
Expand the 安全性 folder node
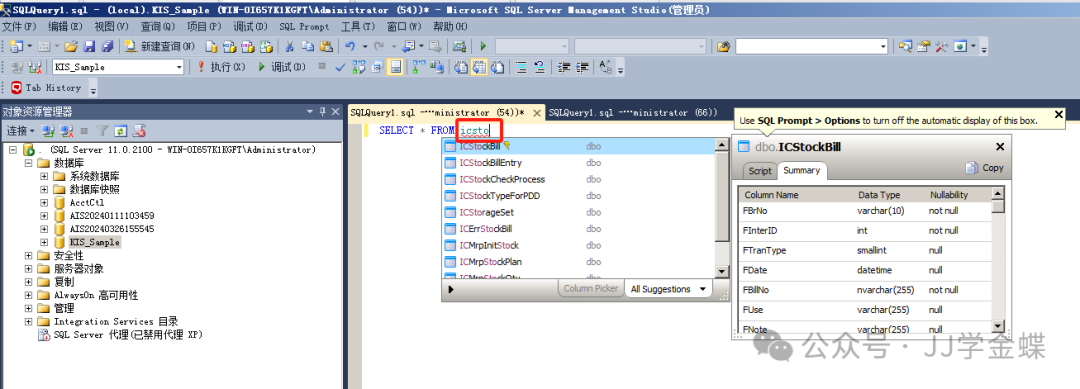point(28,255)
